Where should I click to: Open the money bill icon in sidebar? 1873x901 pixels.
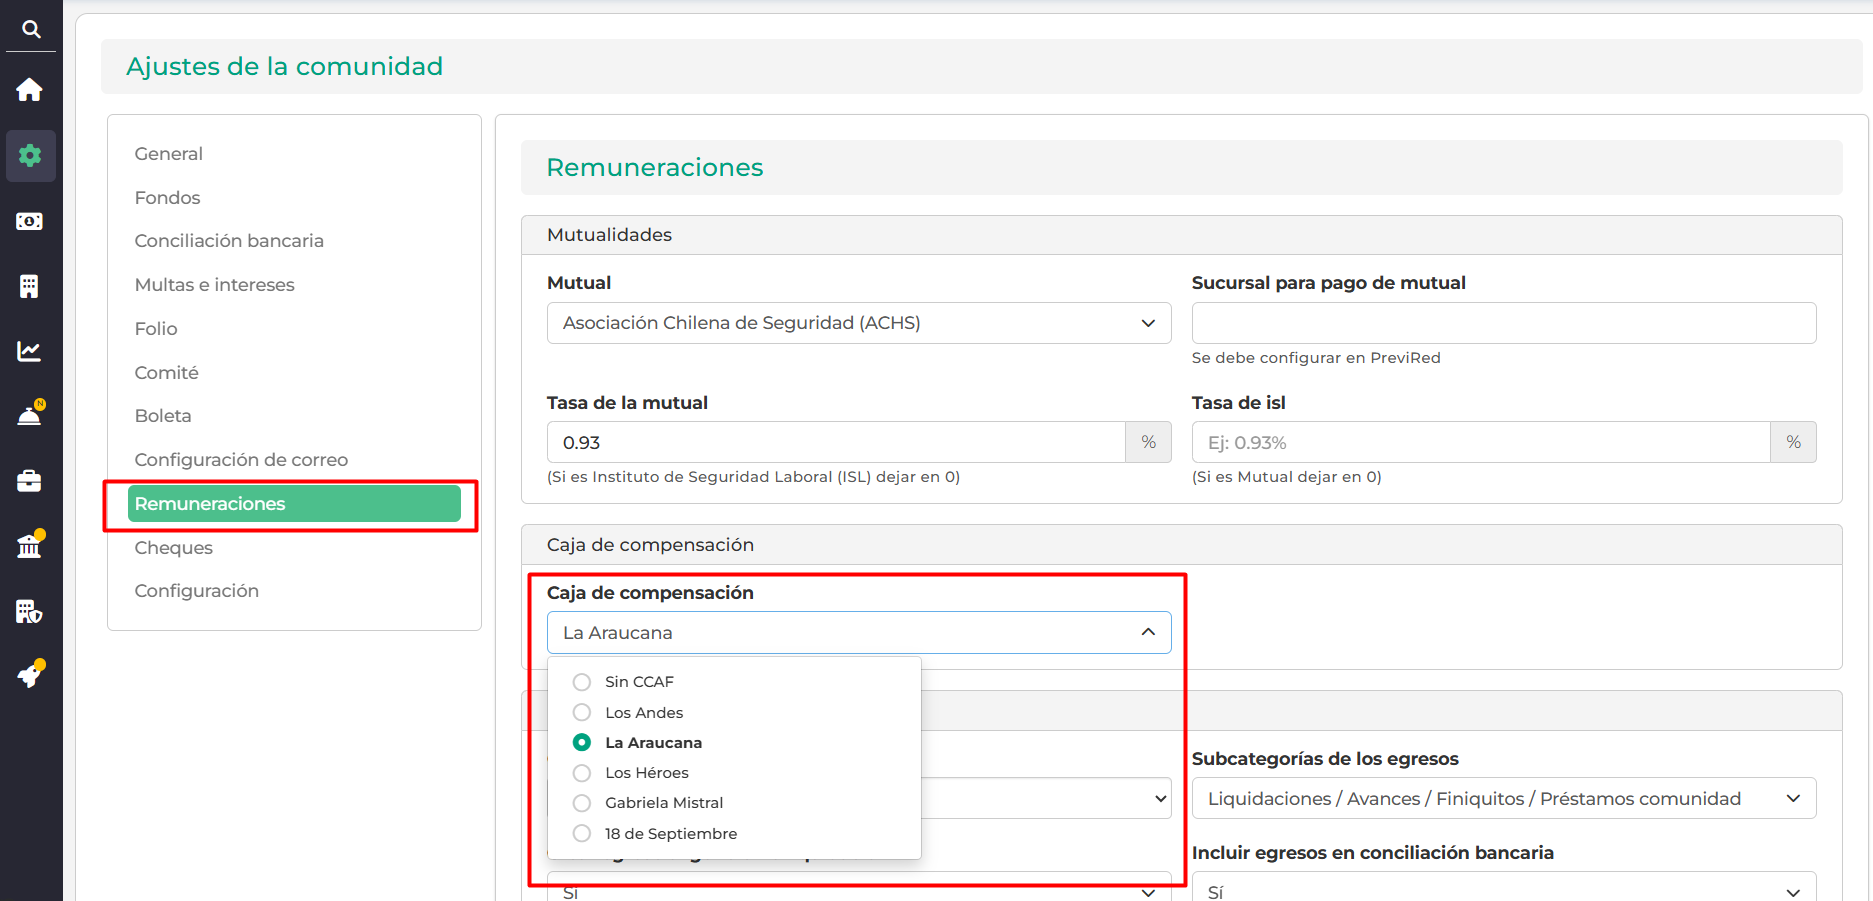(x=30, y=221)
